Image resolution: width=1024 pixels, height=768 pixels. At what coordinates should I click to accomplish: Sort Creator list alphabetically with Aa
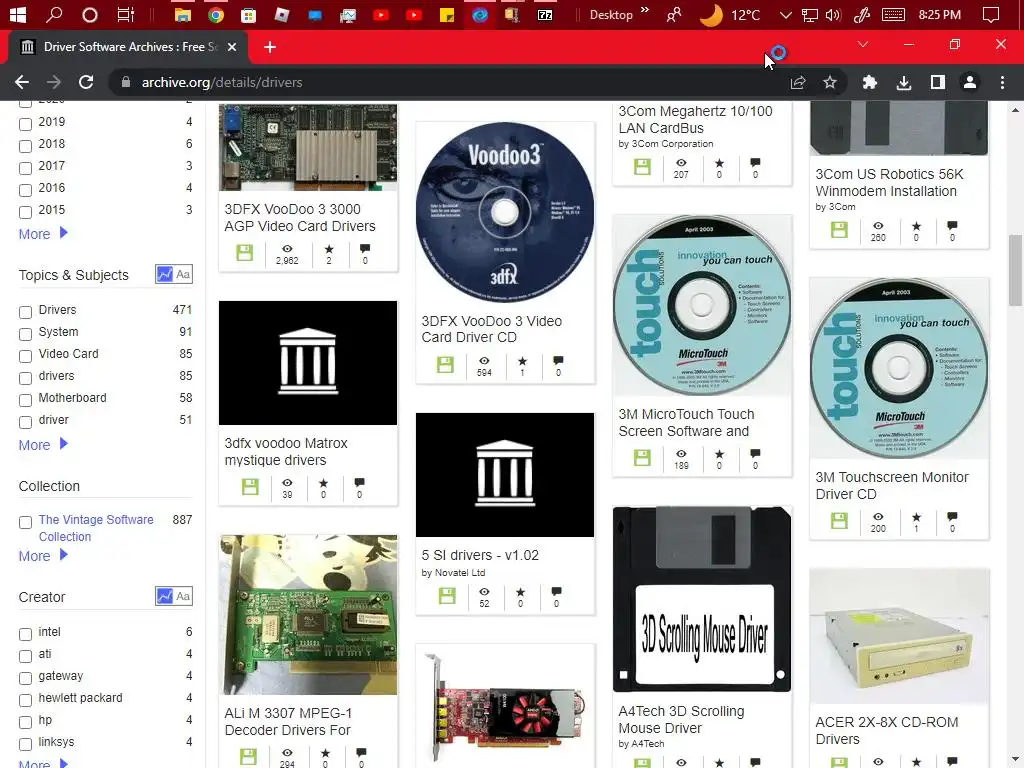(x=183, y=596)
